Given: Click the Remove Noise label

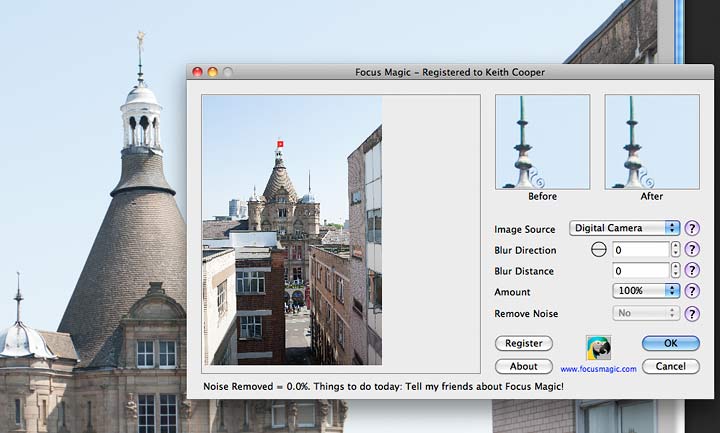Looking at the screenshot, I should [526, 314].
